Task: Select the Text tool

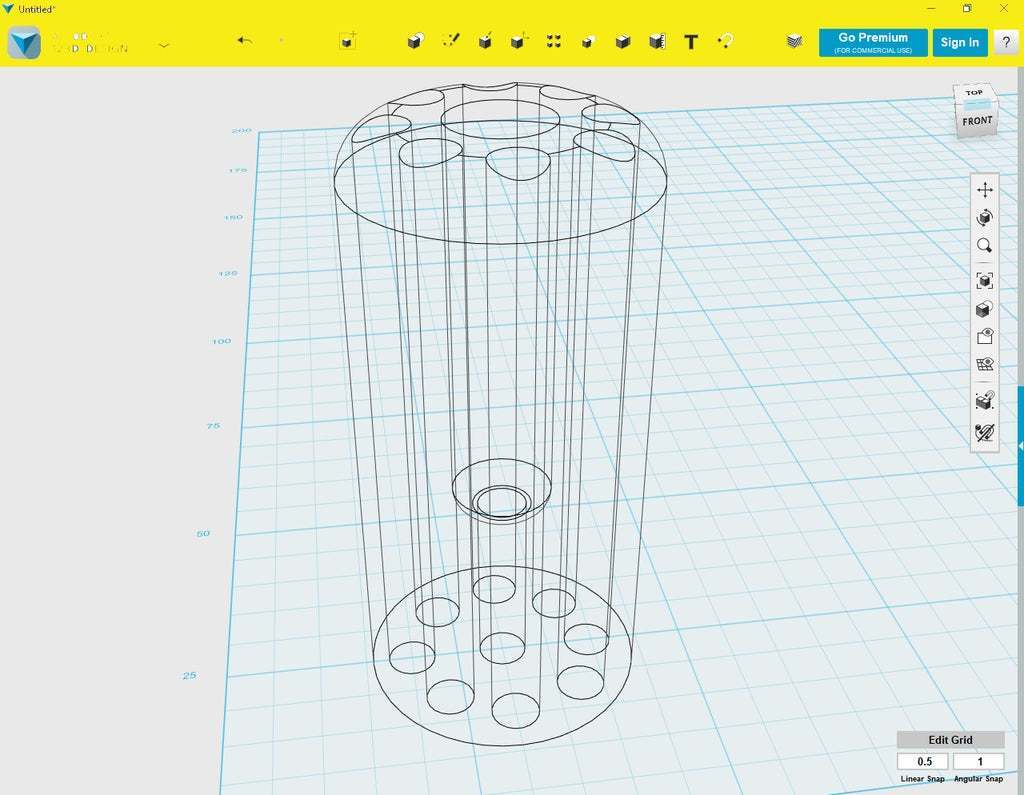Action: [x=691, y=42]
